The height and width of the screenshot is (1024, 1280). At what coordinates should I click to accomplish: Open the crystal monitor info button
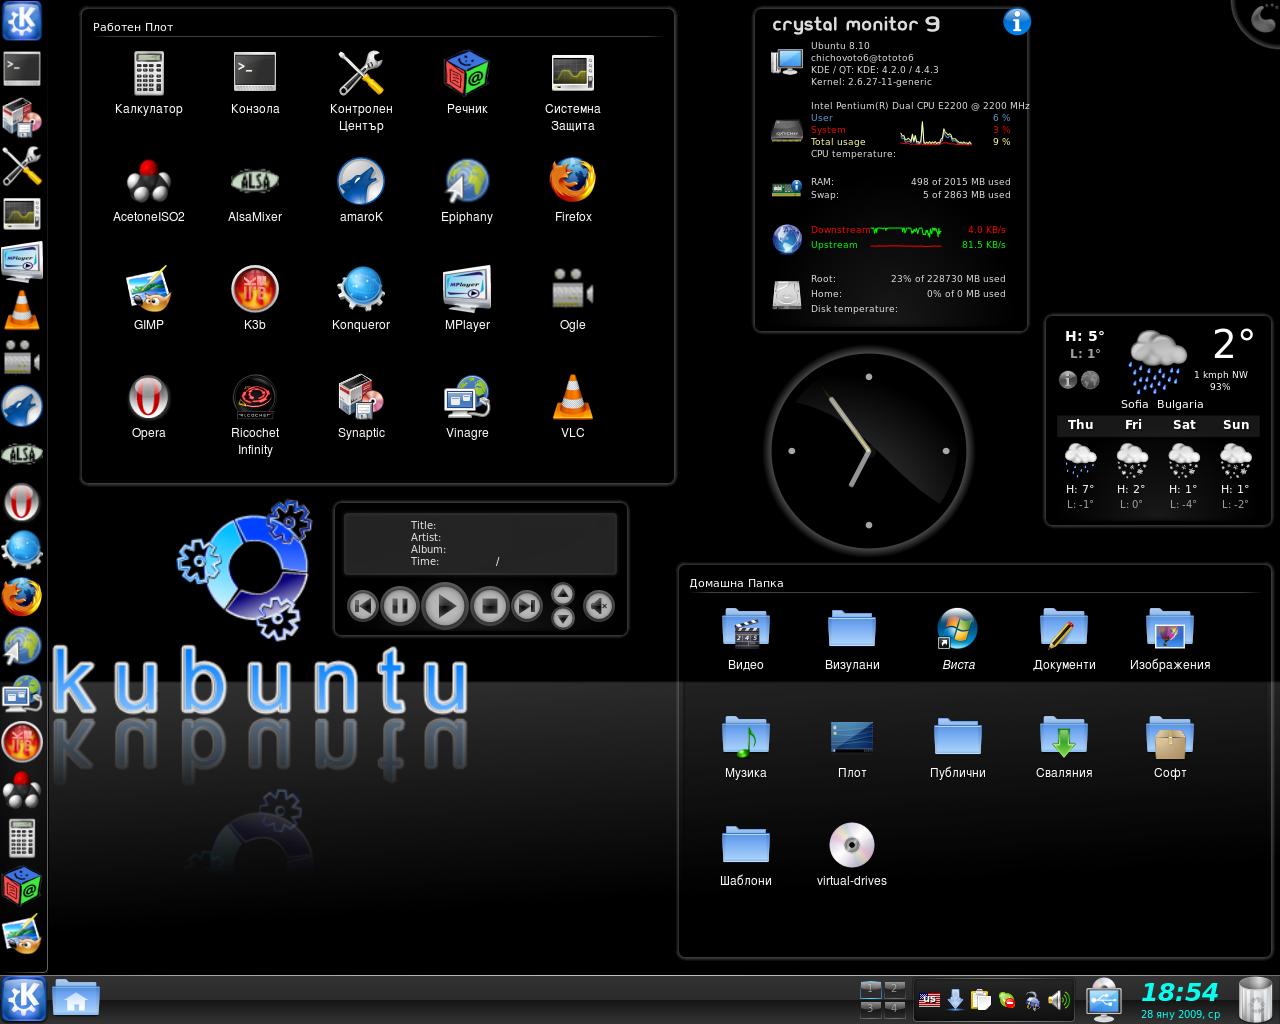1016,21
